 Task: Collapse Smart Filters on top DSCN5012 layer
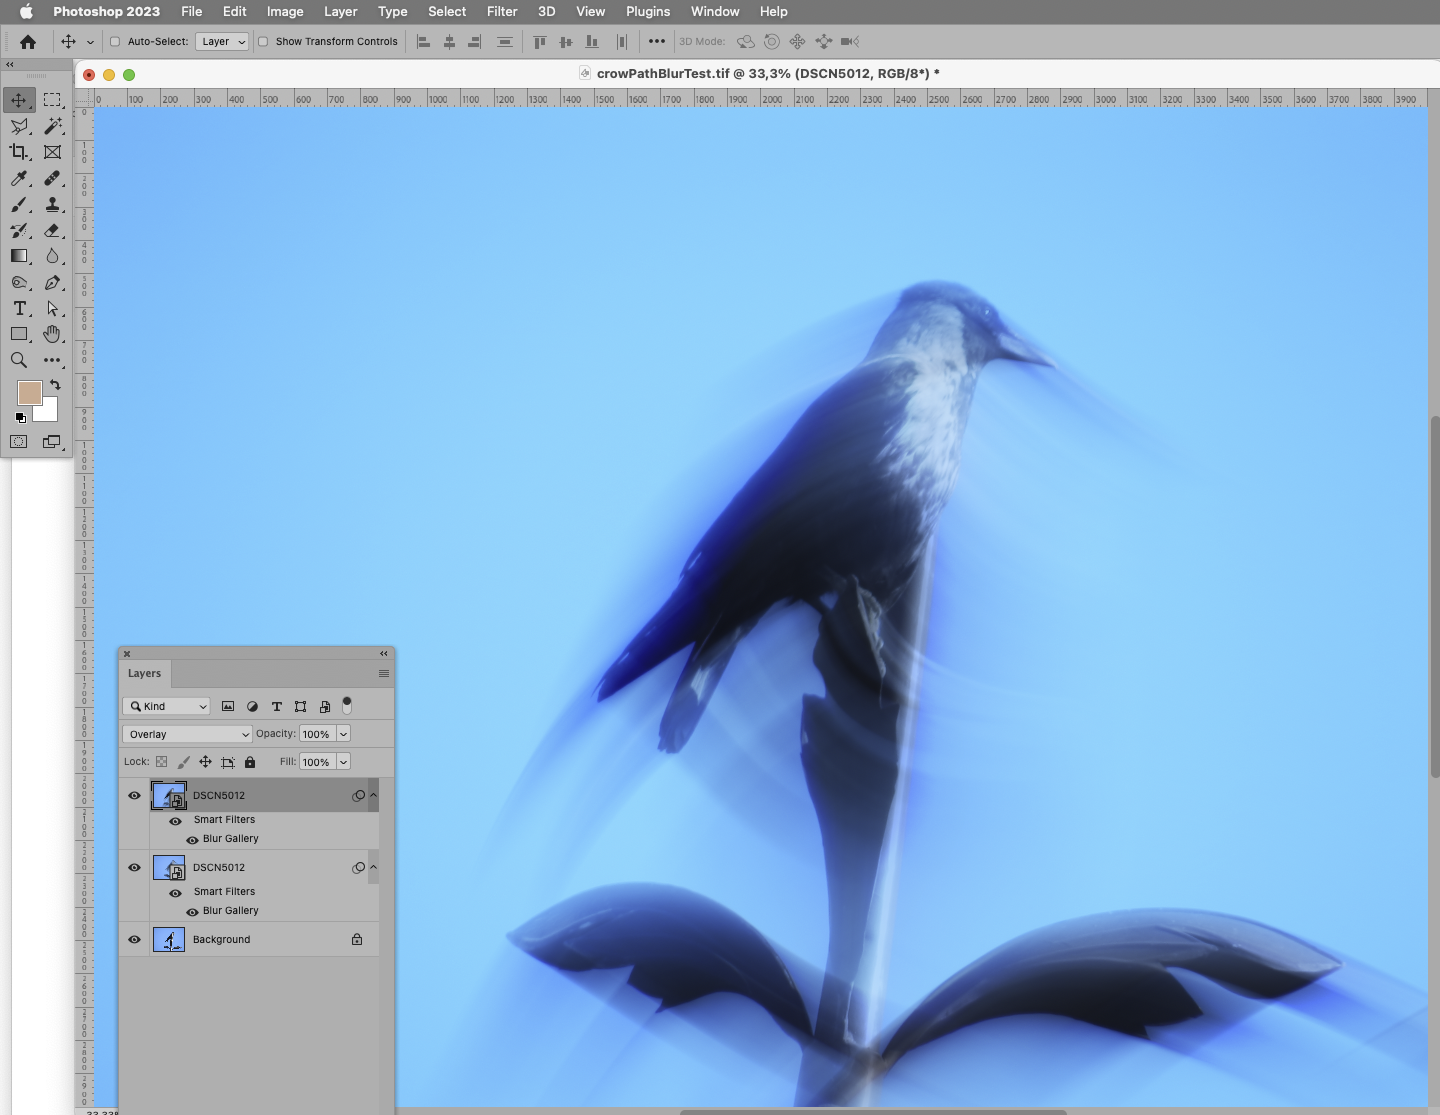373,795
